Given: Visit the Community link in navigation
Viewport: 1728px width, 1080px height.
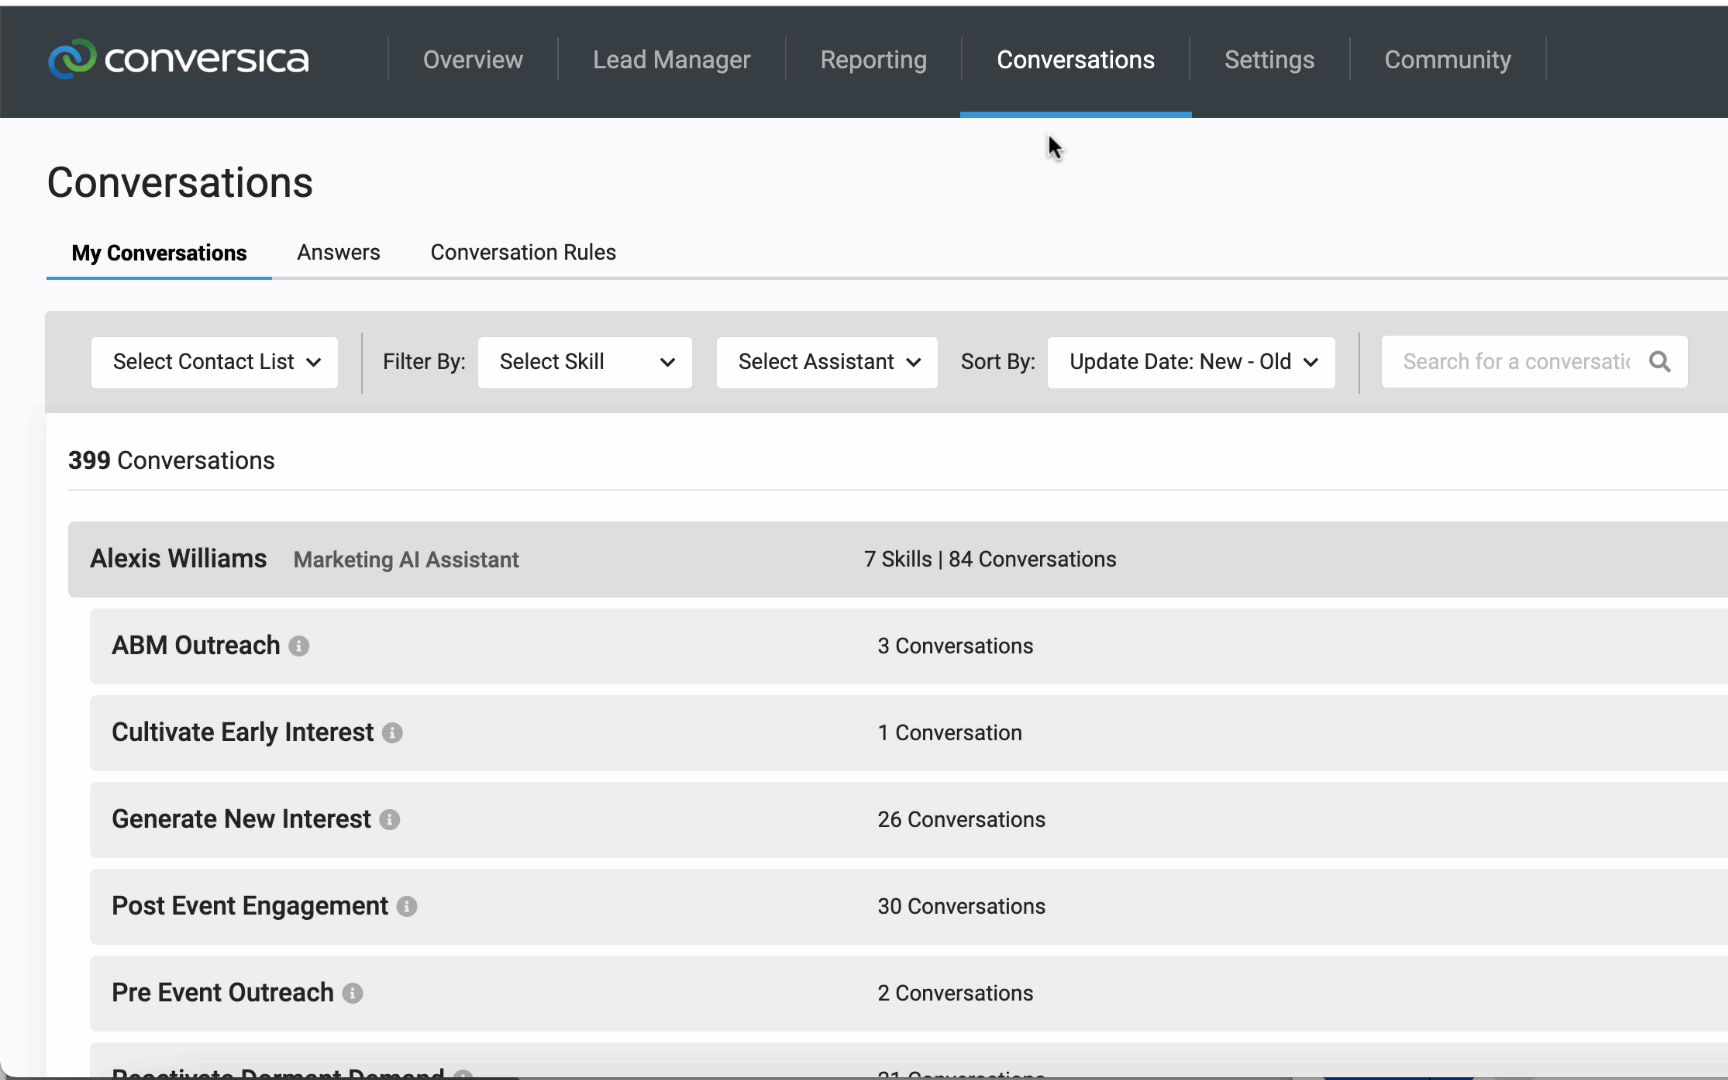Looking at the screenshot, I should point(1447,60).
